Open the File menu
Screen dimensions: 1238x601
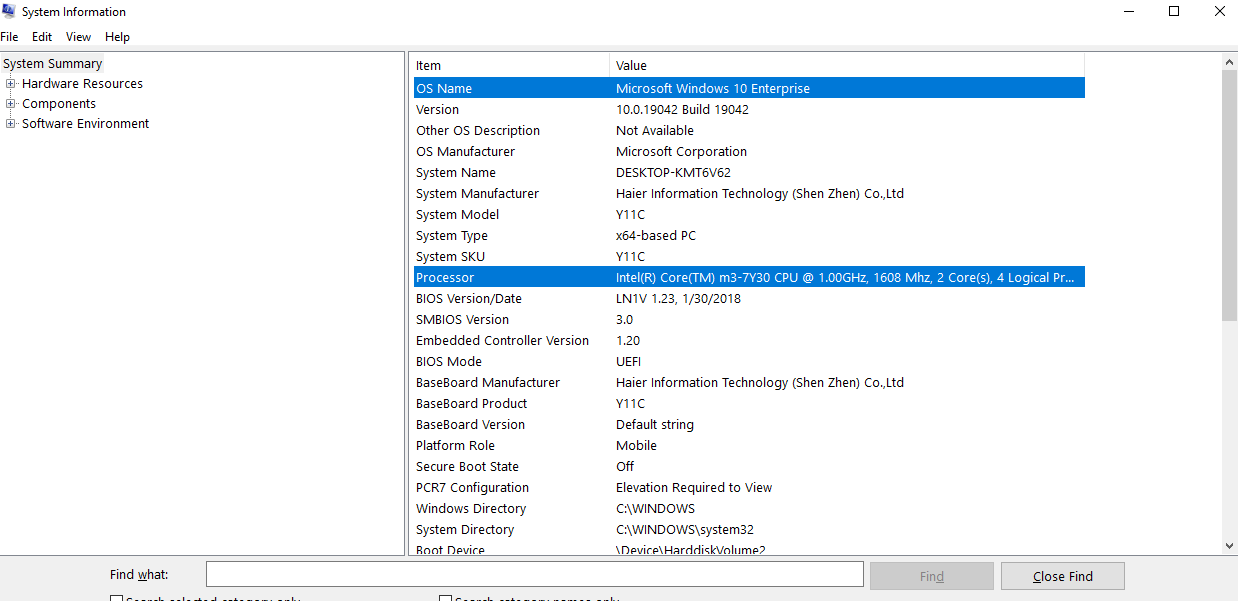pyautogui.click(x=10, y=37)
